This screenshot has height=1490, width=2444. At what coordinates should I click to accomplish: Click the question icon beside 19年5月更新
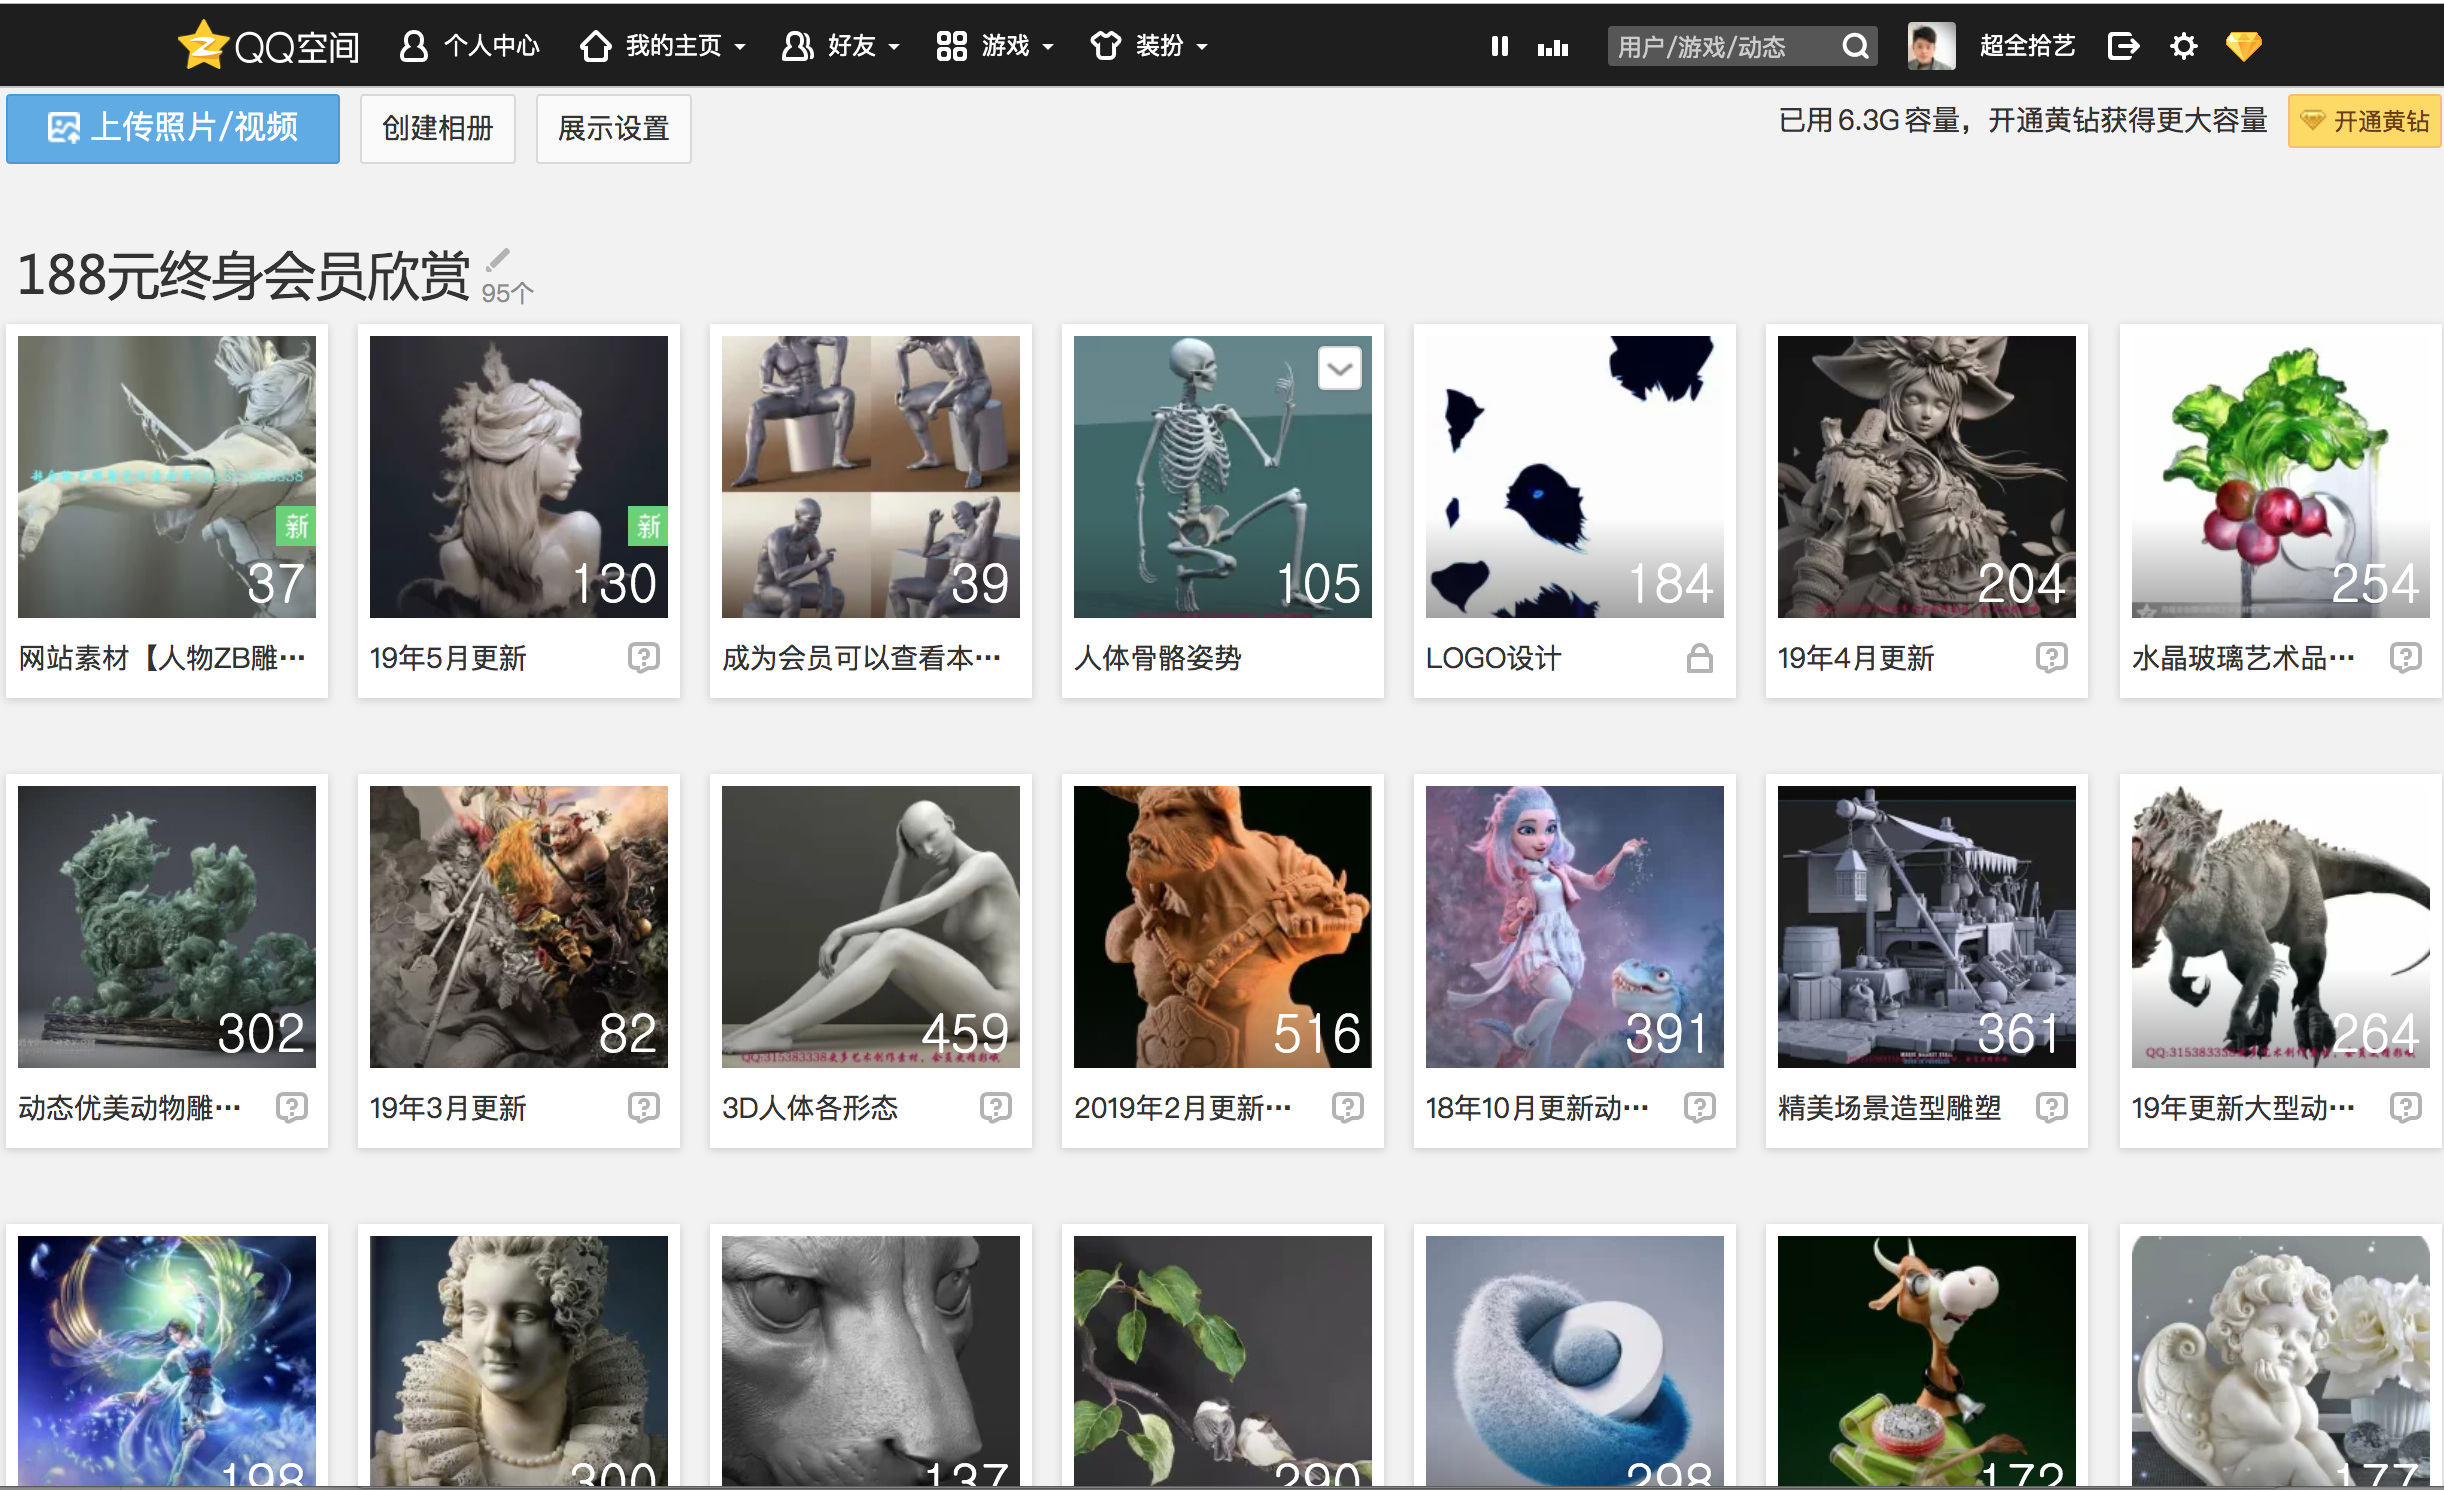(644, 657)
